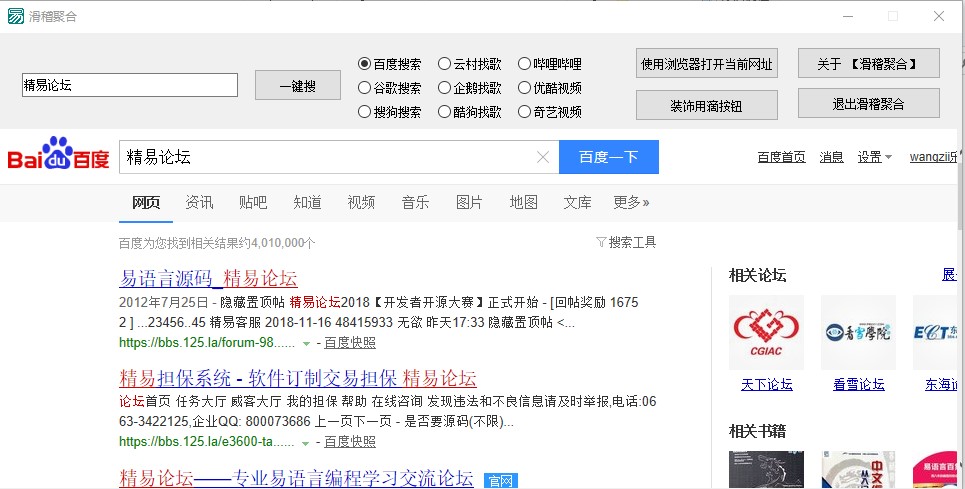Close the 滑稽聚合 window
Image resolution: width=965 pixels, height=489 pixels.
939,17
